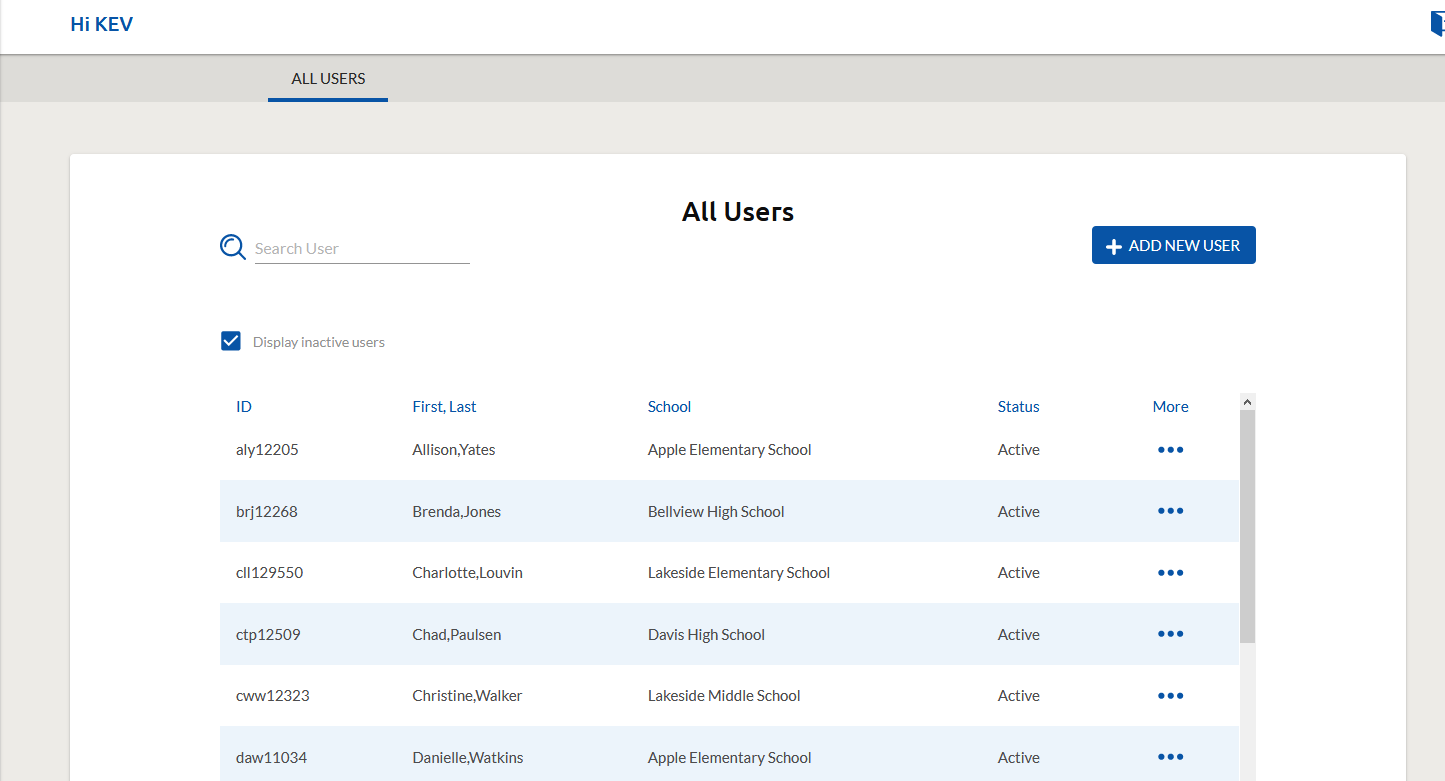Open more options for Brenda Jones

(1170, 511)
